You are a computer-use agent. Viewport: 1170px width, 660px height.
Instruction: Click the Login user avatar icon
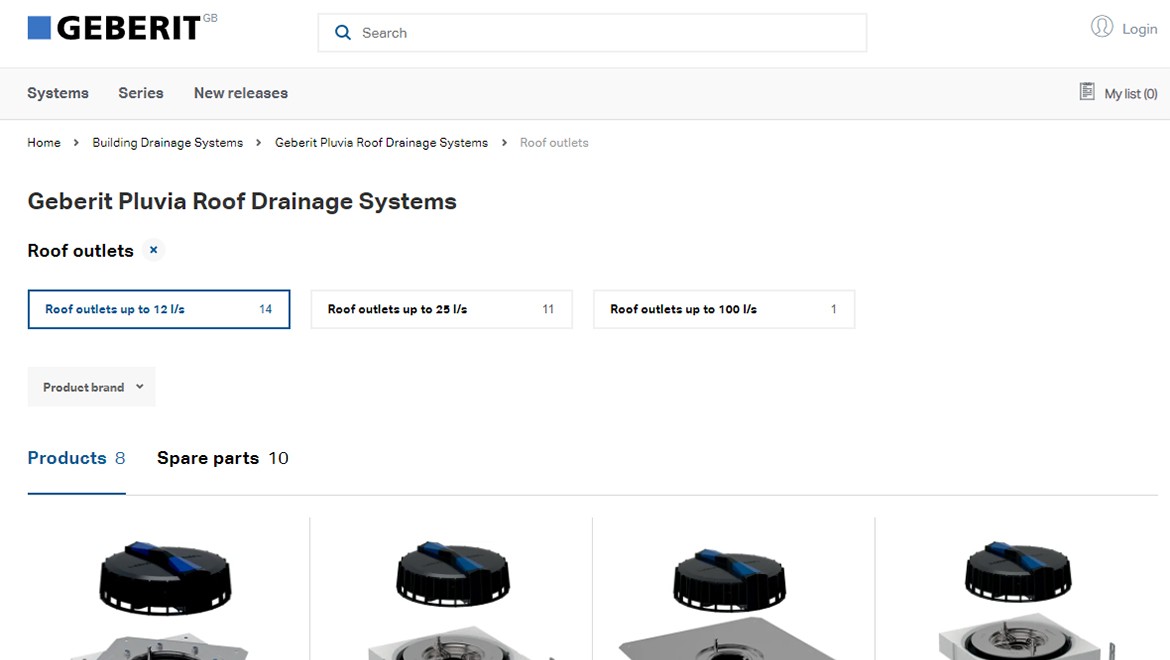(1101, 28)
